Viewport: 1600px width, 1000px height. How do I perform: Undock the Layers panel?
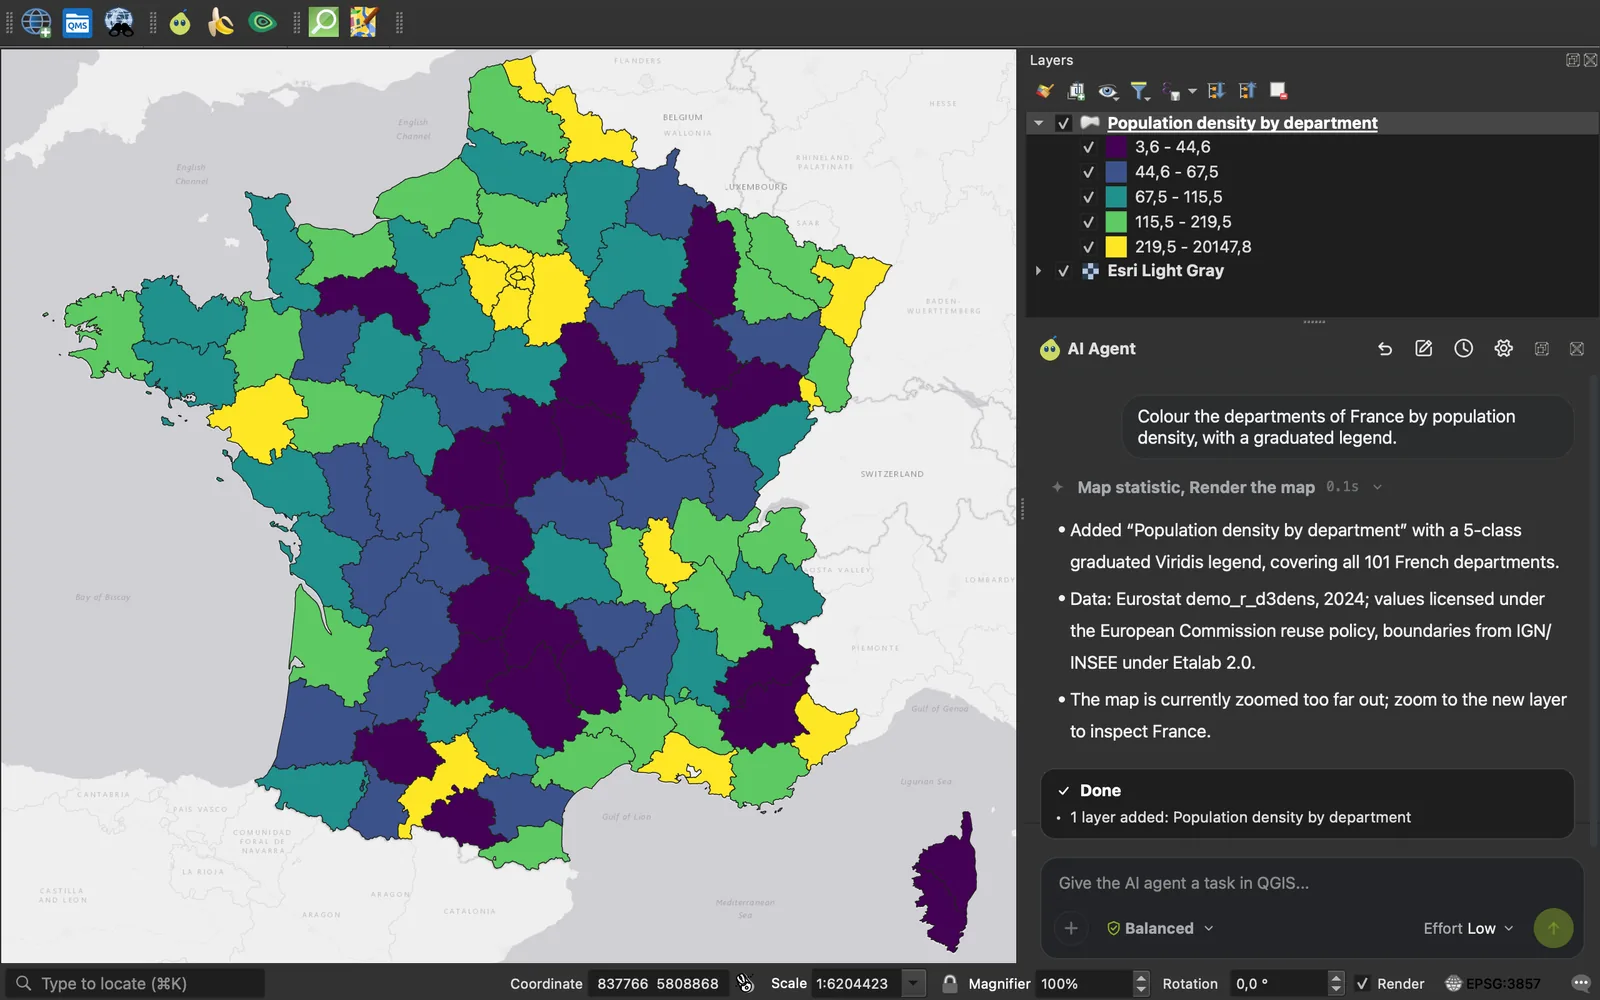[1572, 60]
